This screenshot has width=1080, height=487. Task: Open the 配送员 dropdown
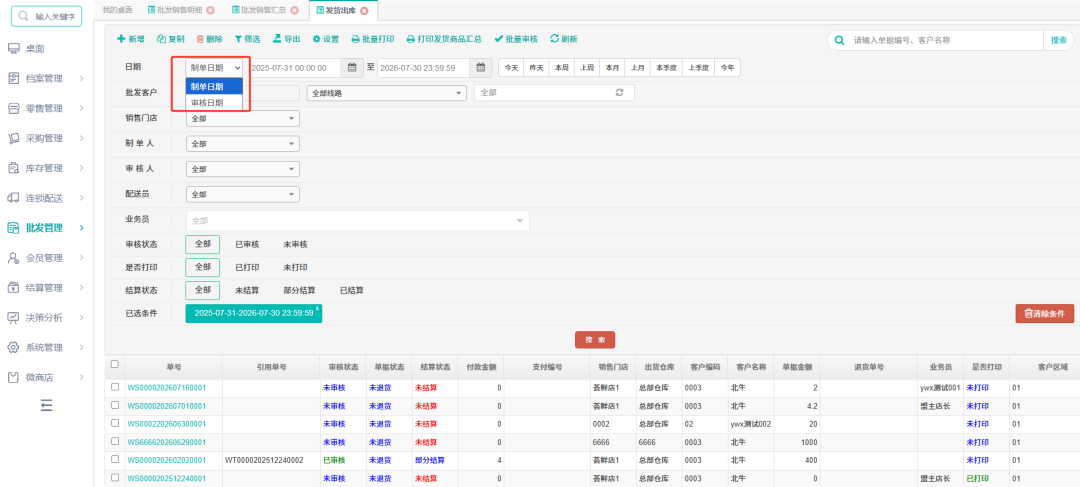pyautogui.click(x=242, y=194)
